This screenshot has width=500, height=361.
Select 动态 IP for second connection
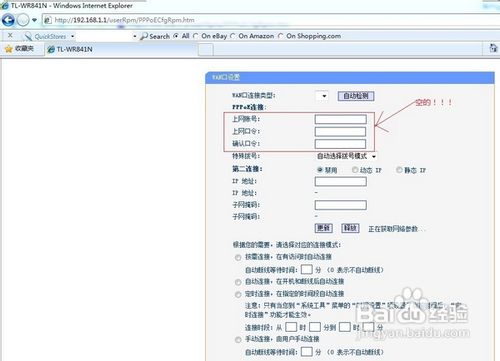click(x=355, y=170)
